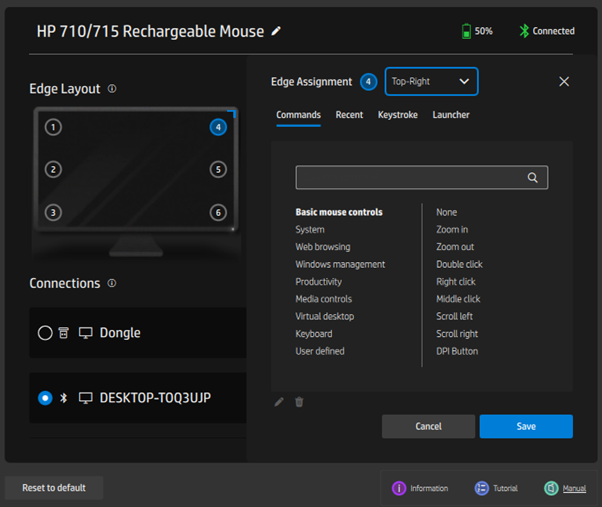
Task: Click the Dongle connection label
Action: (120, 333)
